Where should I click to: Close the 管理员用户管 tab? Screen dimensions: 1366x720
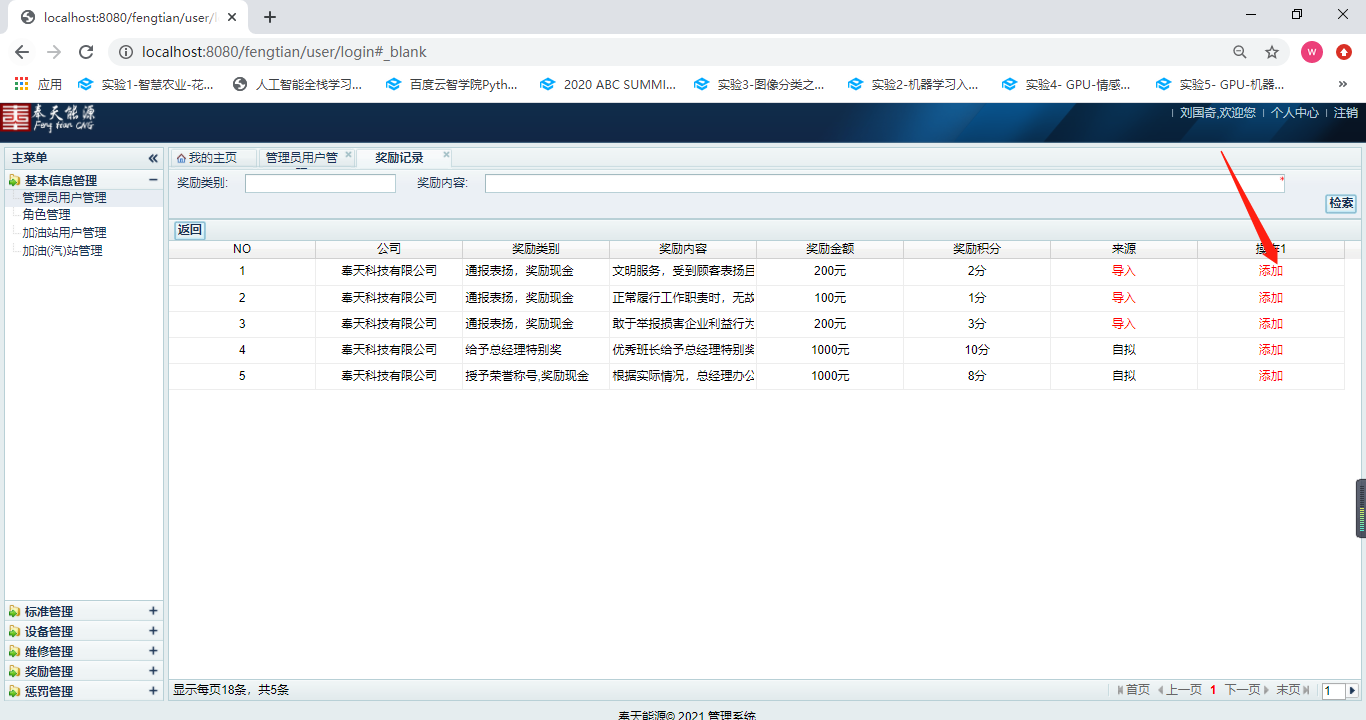pos(348,155)
